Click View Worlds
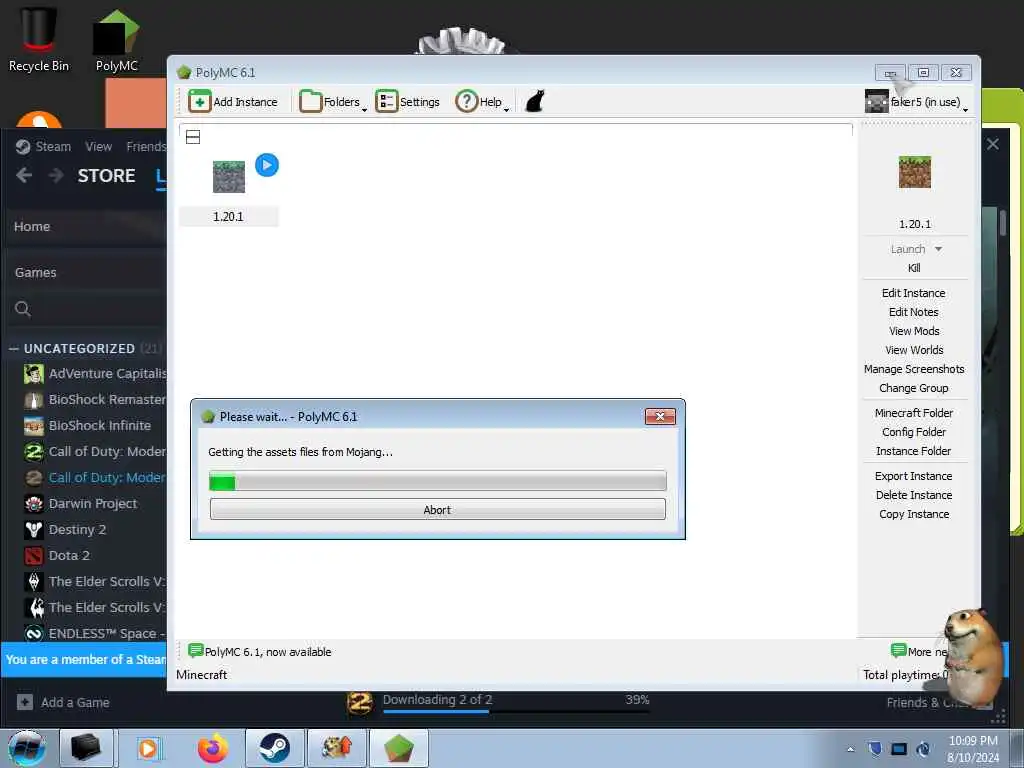This screenshot has height=768, width=1024. click(914, 350)
